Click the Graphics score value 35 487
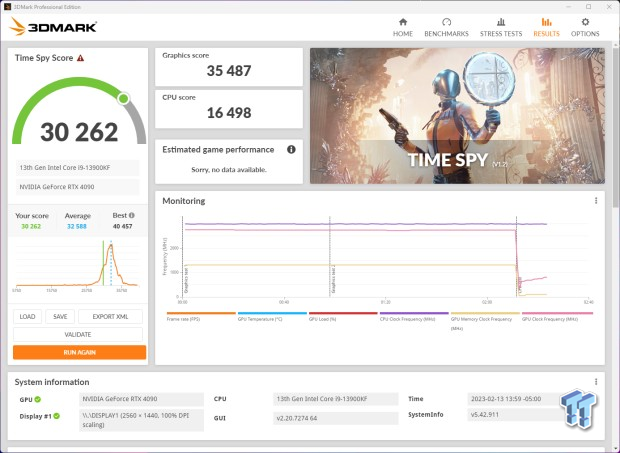 [x=229, y=71]
